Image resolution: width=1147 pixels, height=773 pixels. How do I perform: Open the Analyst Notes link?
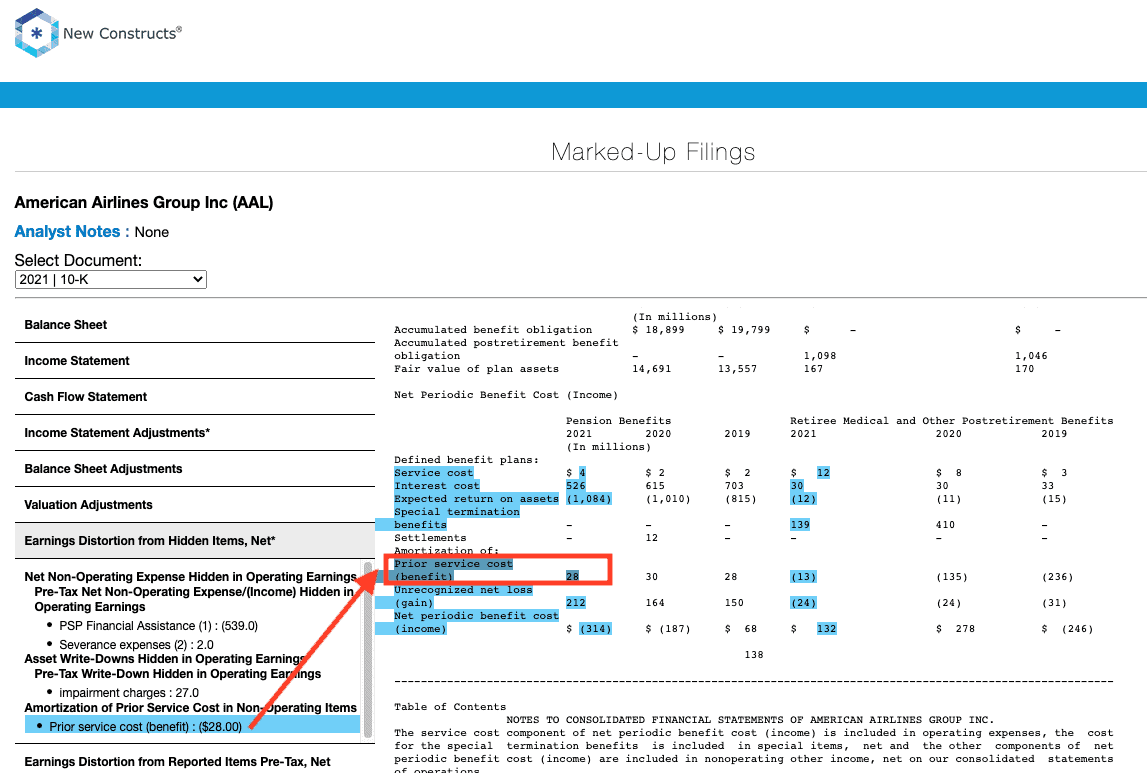tap(72, 232)
